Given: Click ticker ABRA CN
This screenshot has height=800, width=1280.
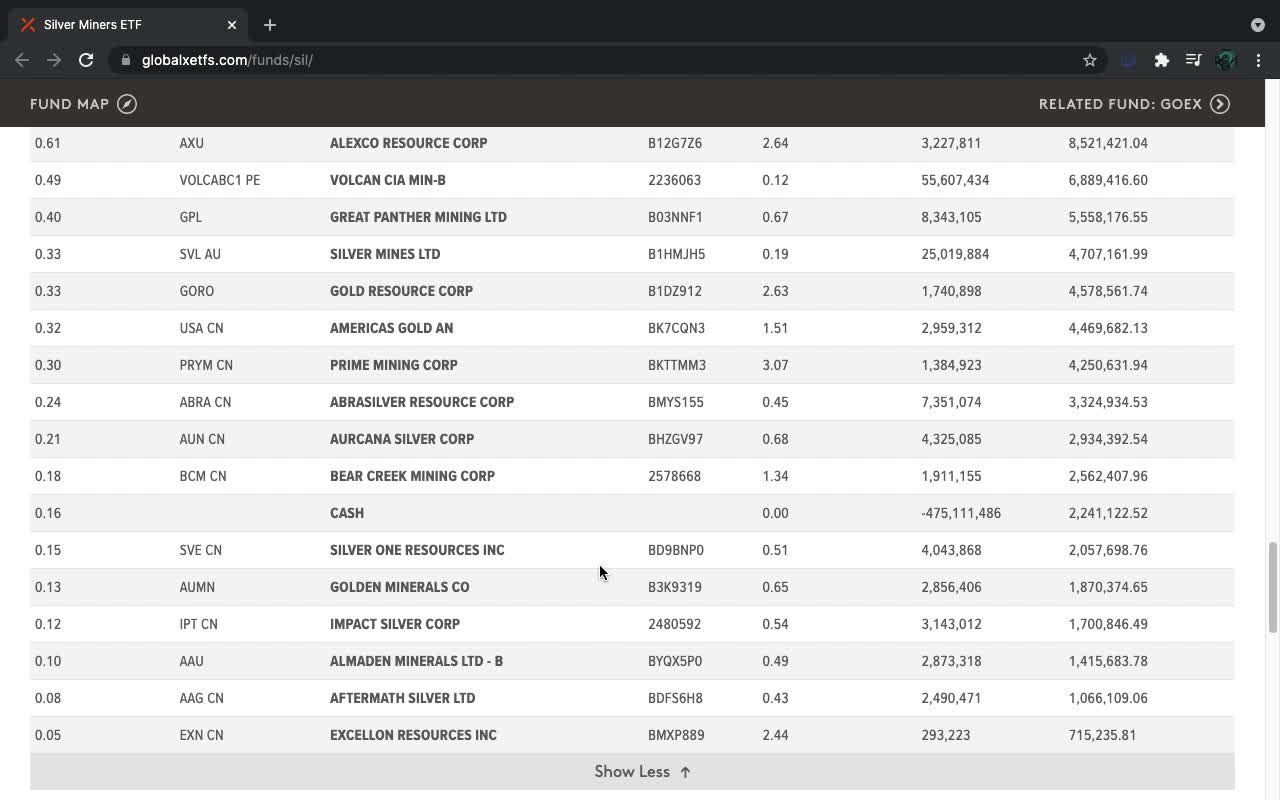Looking at the screenshot, I should click(x=205, y=402).
